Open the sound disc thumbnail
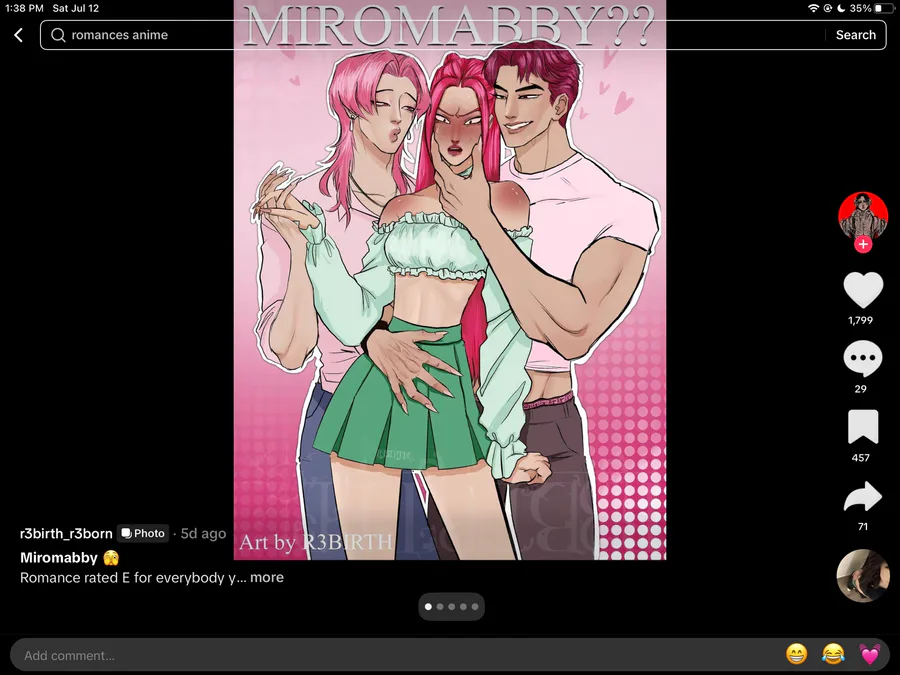This screenshot has width=900, height=675. (863, 576)
